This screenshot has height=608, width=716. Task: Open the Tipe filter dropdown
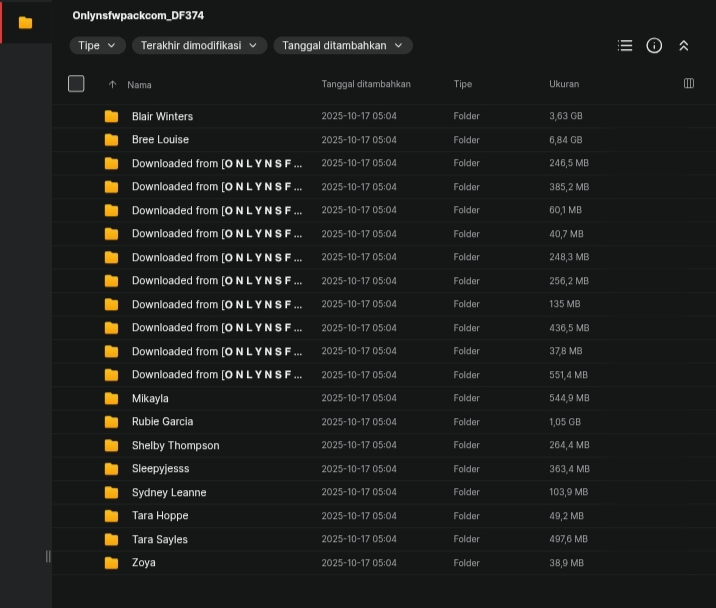click(x=97, y=45)
